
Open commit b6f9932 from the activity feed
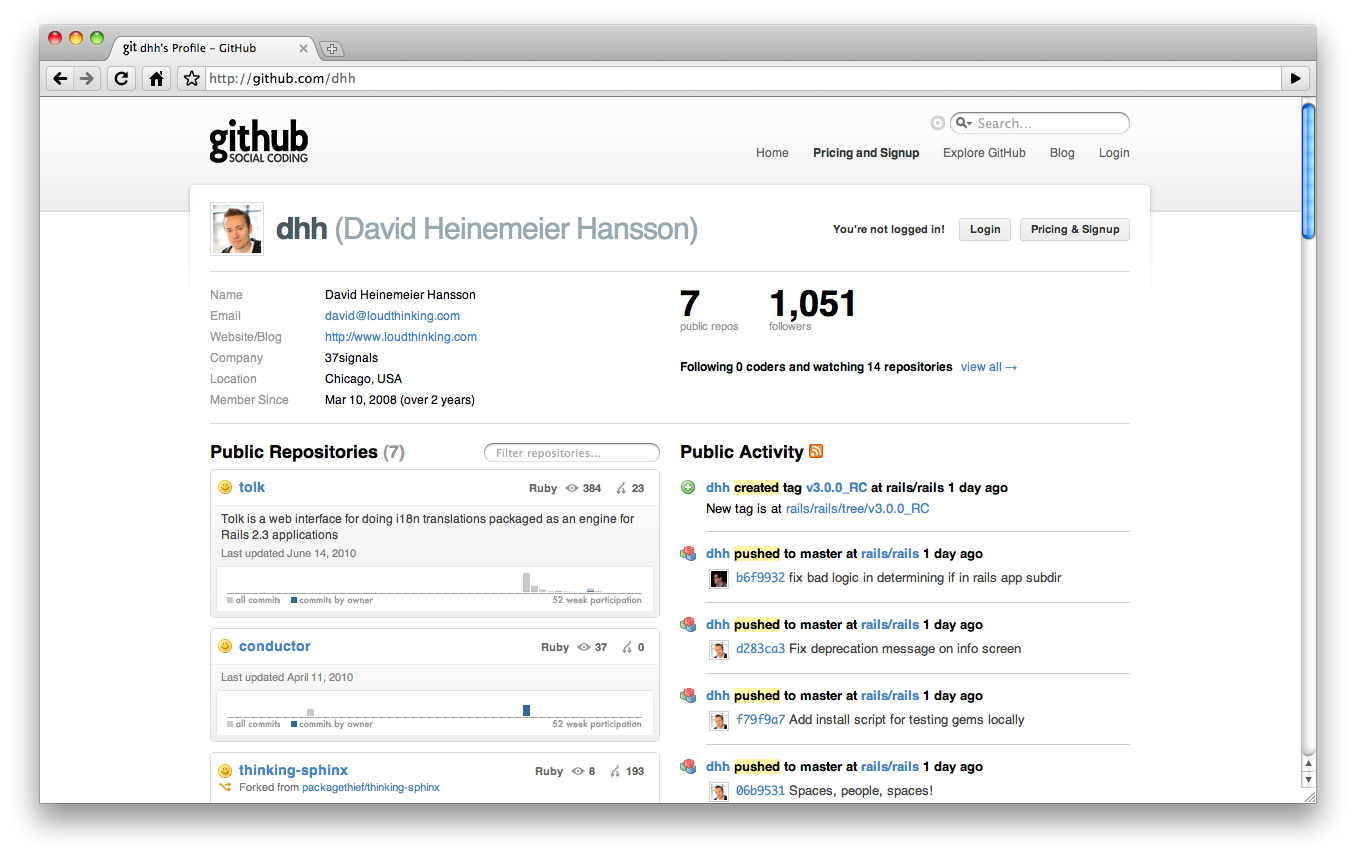tap(762, 577)
